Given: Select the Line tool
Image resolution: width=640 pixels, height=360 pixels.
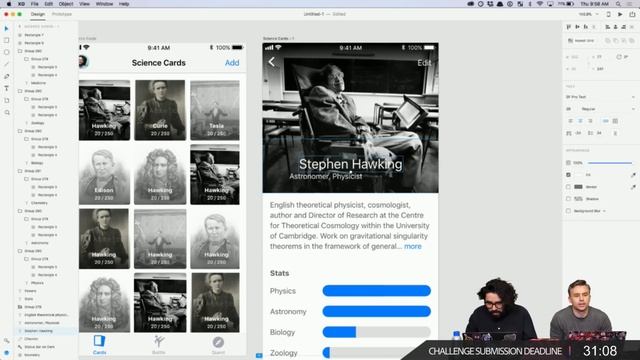Looking at the screenshot, I should point(6,64).
